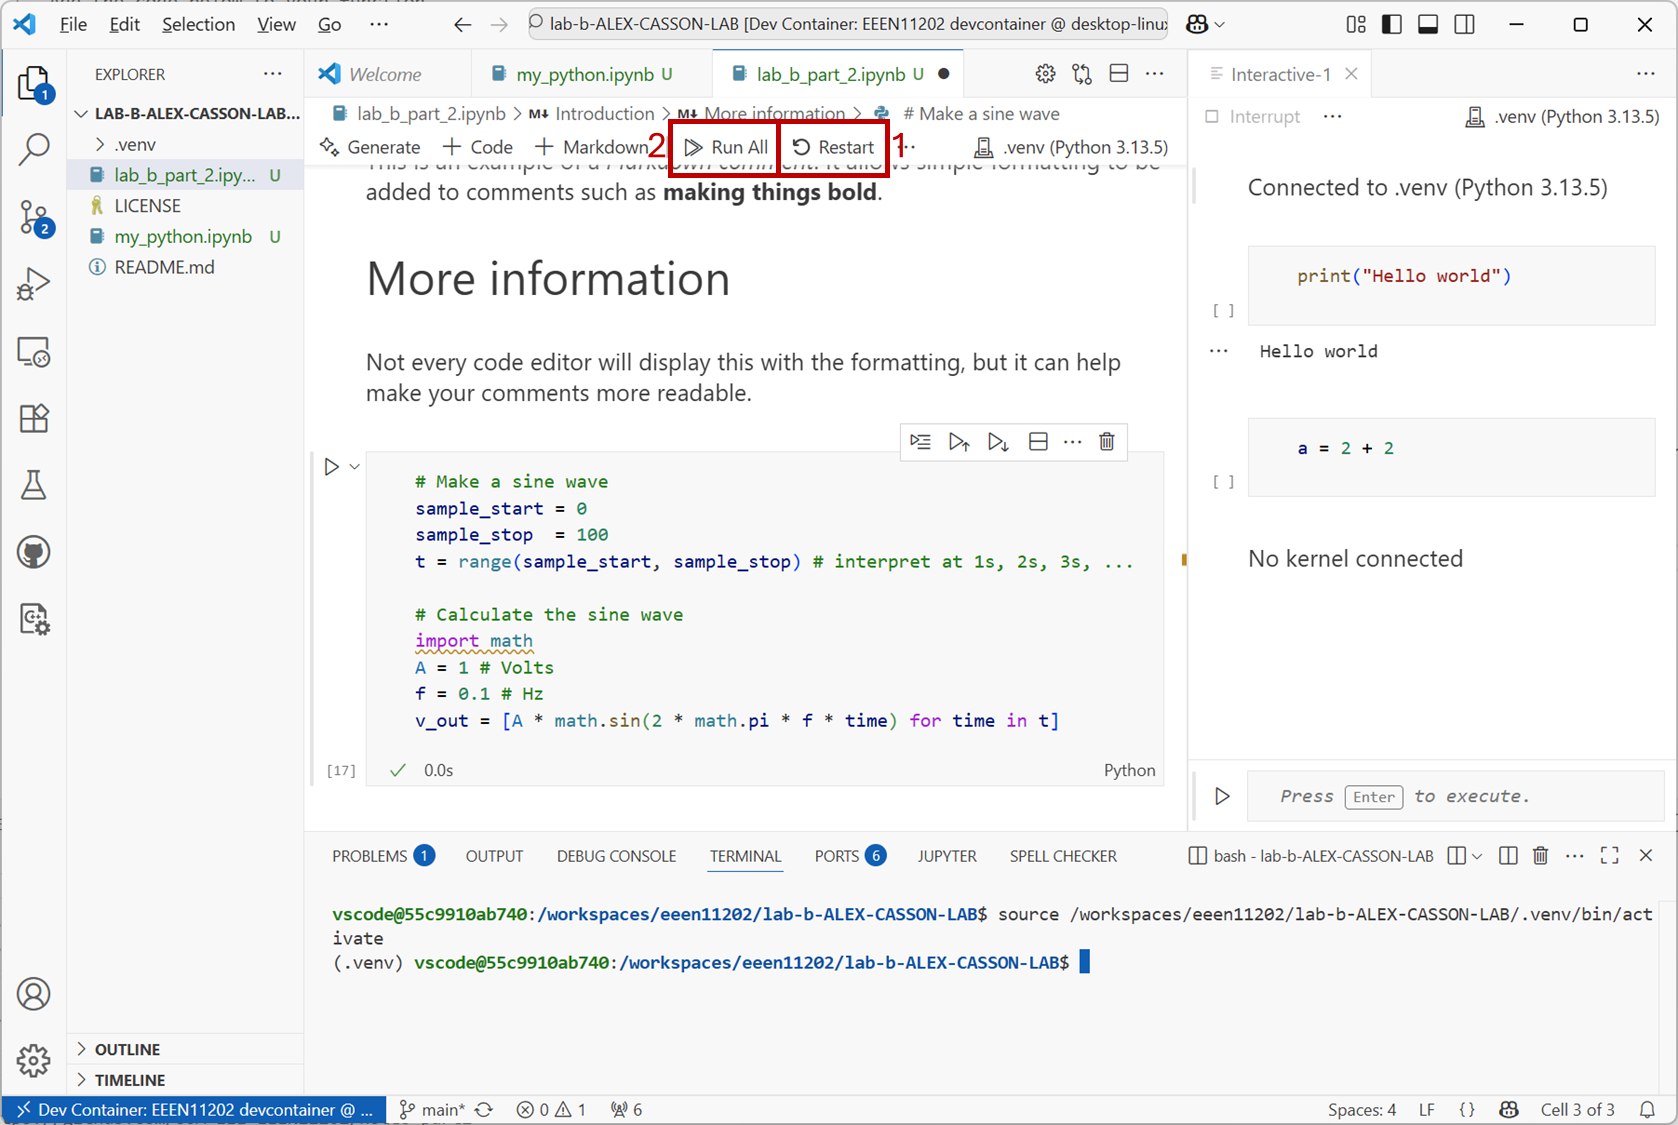Switch to my_python.ipynb tab
The width and height of the screenshot is (1678, 1125).
pos(584,74)
